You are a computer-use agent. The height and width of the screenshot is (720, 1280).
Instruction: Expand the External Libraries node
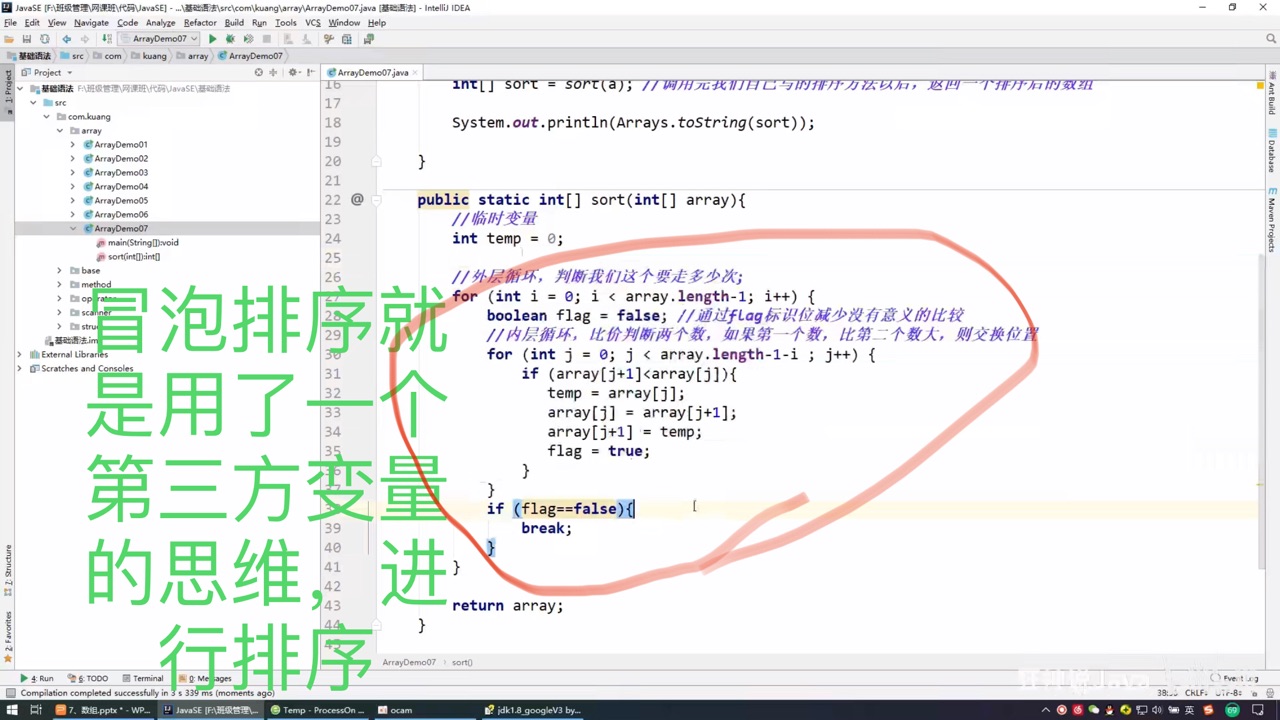point(20,354)
